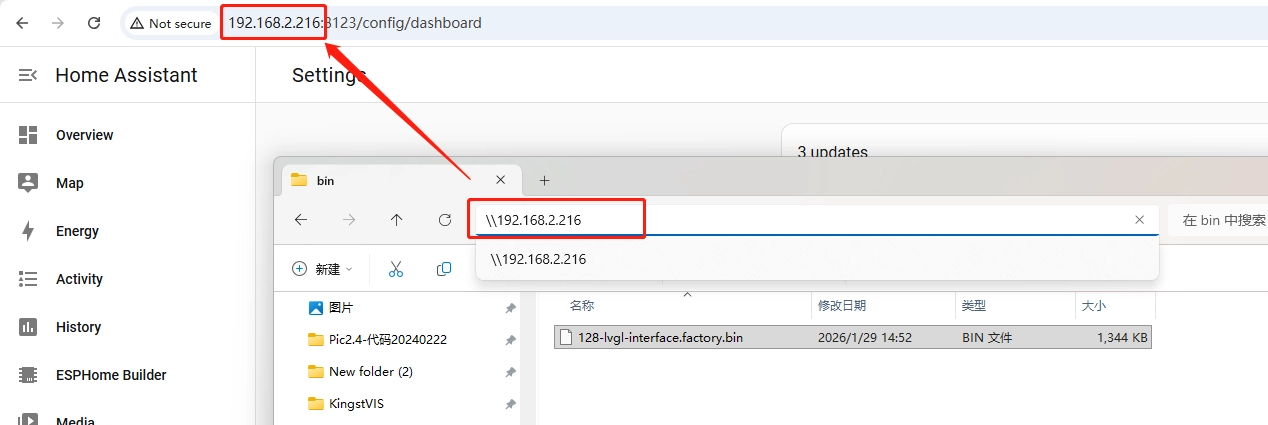This screenshot has width=1268, height=425.
Task: Reload the browser page
Action: (94, 23)
